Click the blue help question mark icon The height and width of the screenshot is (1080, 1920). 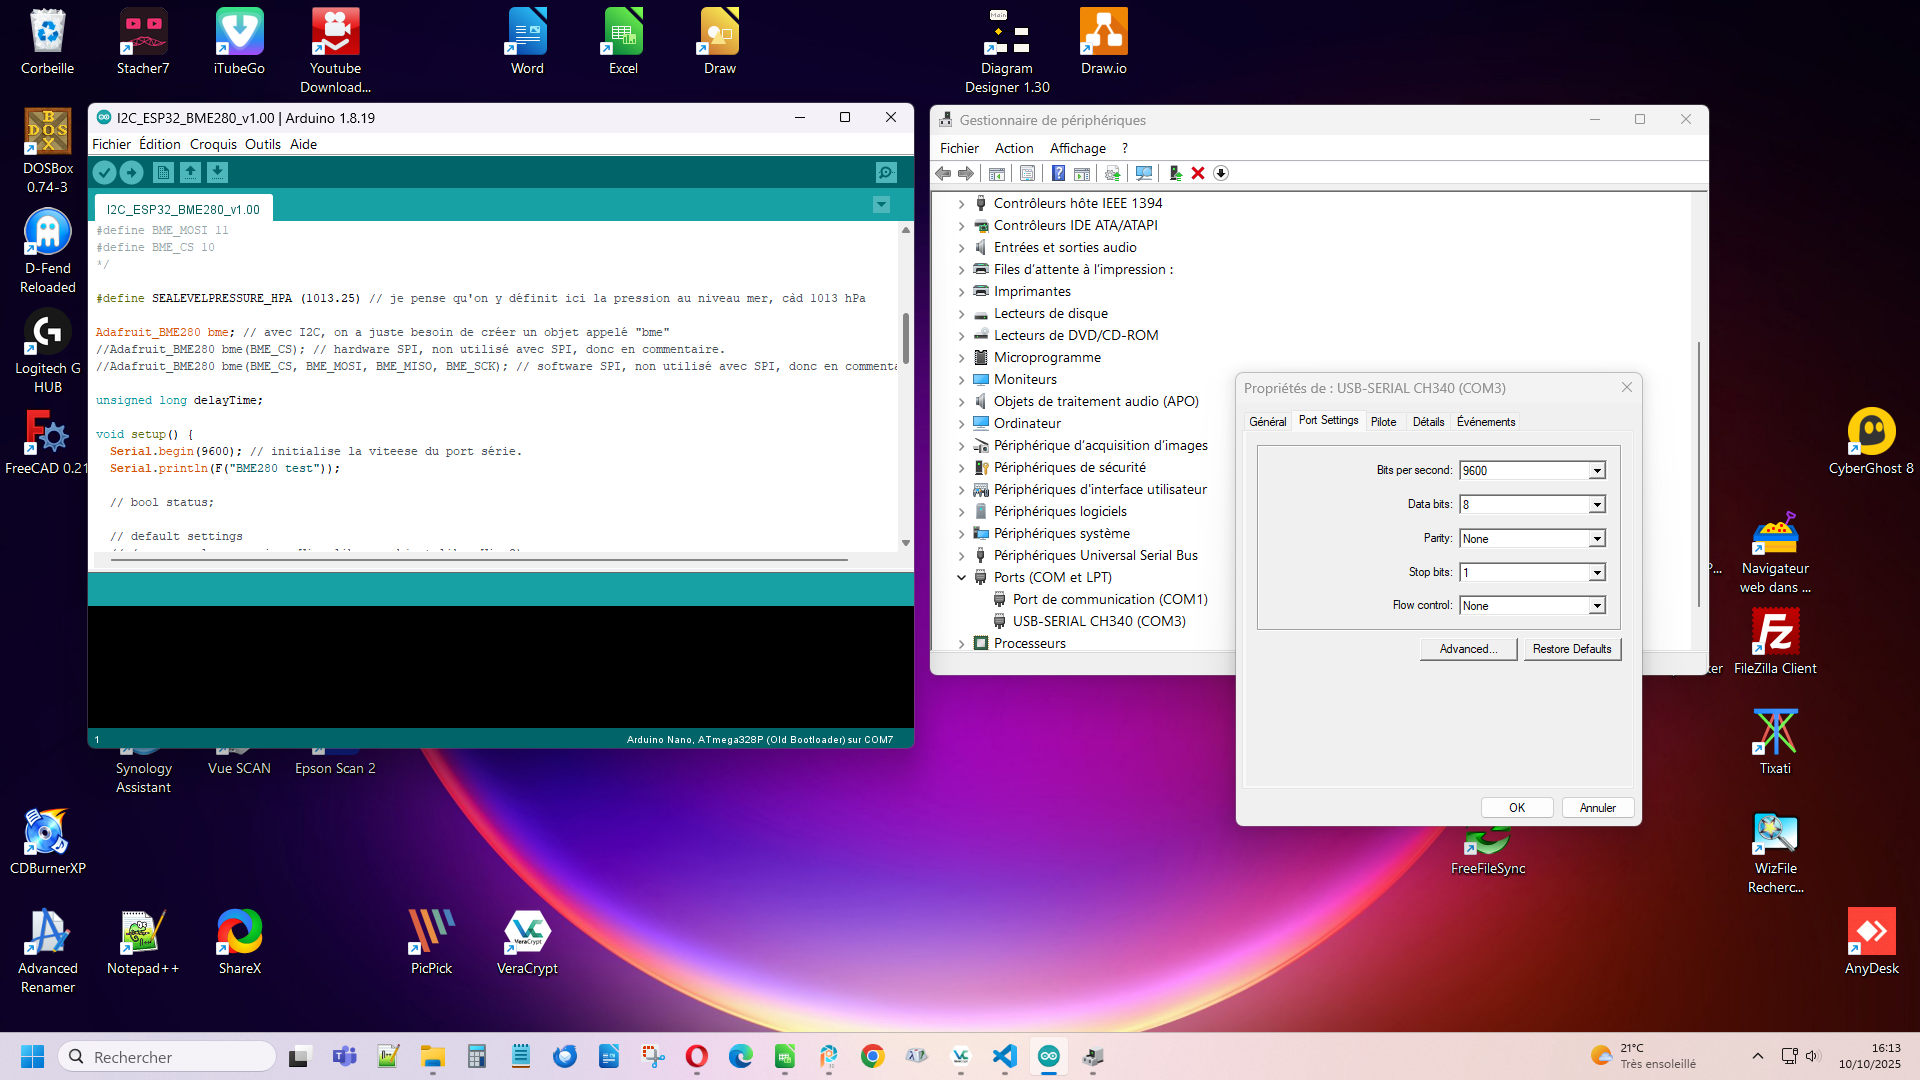point(1058,173)
